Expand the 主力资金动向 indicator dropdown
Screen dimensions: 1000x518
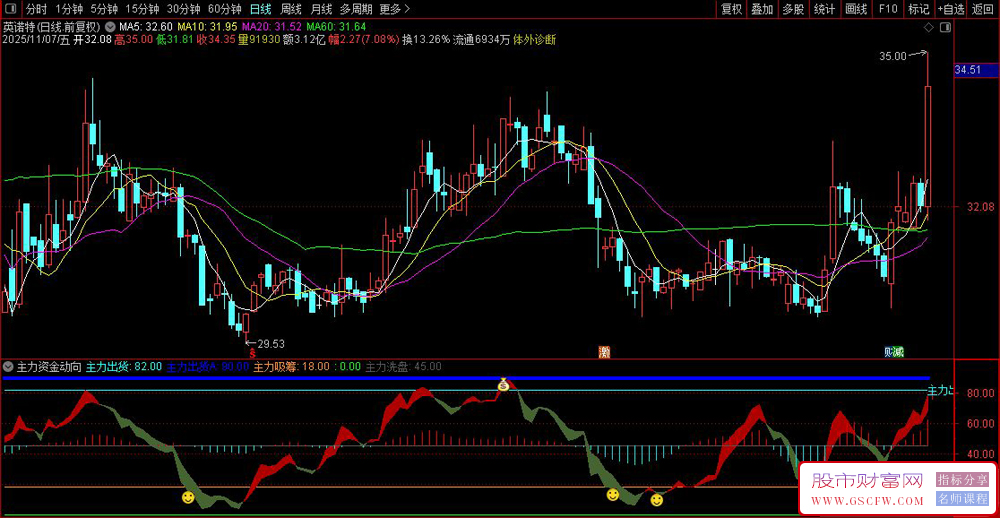point(8,367)
